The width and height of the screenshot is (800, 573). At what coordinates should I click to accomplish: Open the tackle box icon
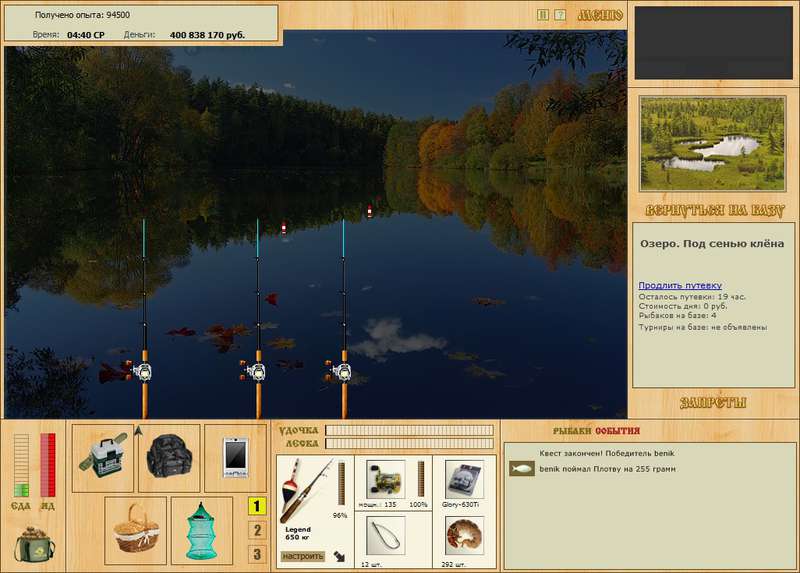(x=103, y=458)
